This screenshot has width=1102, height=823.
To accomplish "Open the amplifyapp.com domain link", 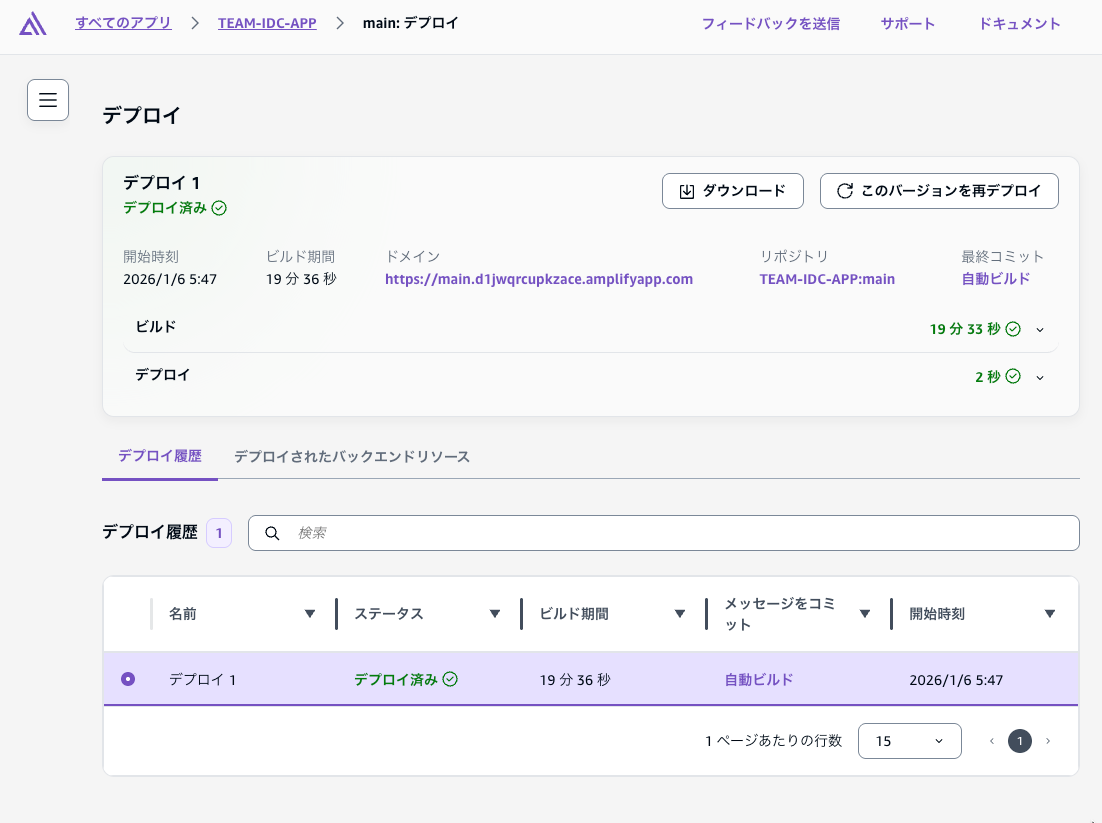I will [x=539, y=279].
